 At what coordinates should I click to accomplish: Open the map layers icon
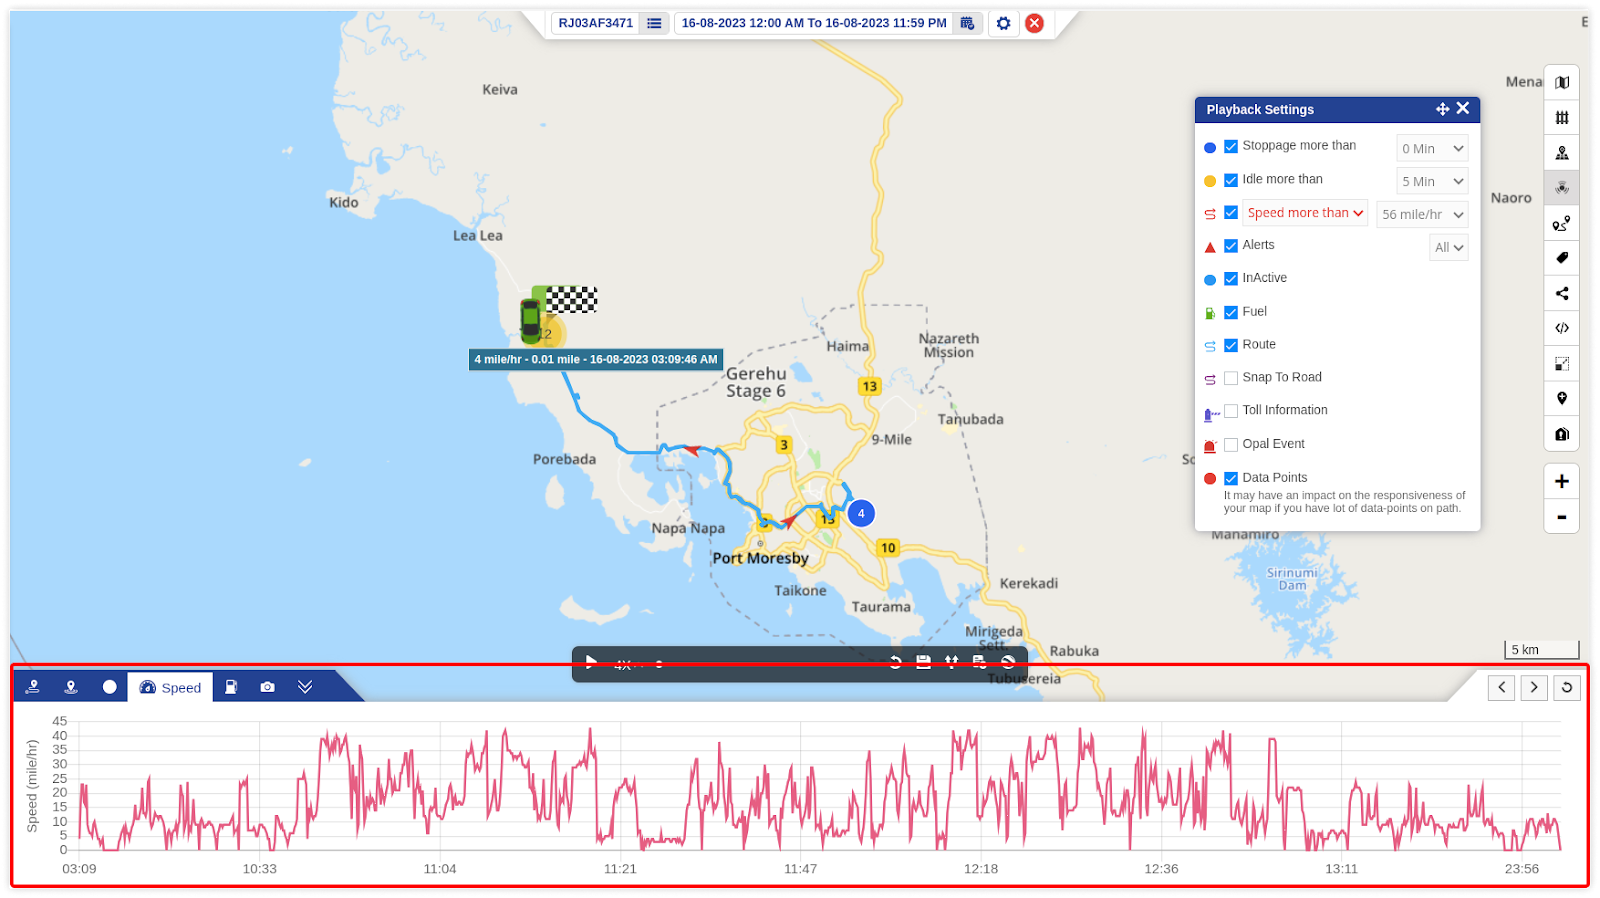pyautogui.click(x=1562, y=83)
